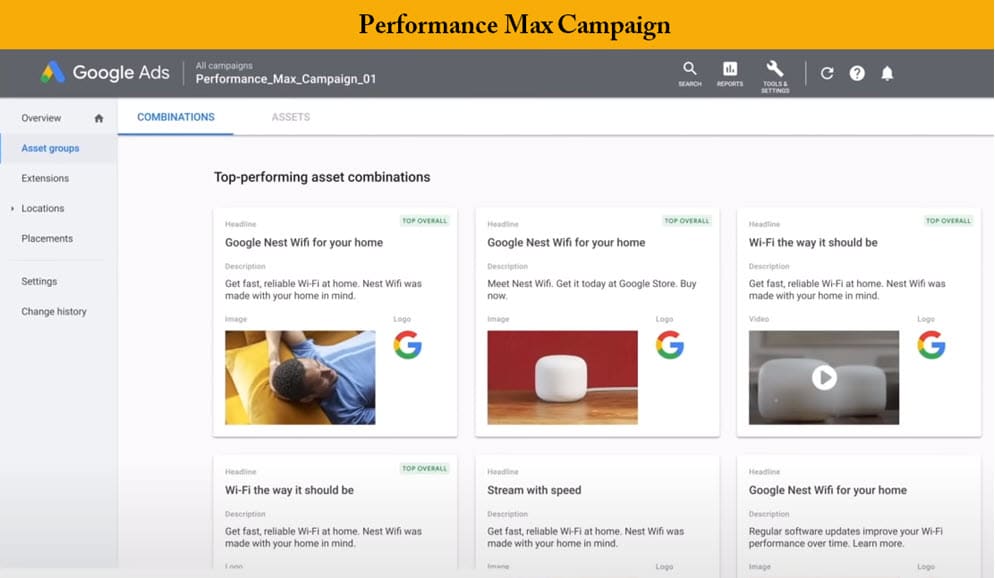The image size is (995, 578).
Task: Click the Top Overall badge in the bottom-left card
Action: 425,468
